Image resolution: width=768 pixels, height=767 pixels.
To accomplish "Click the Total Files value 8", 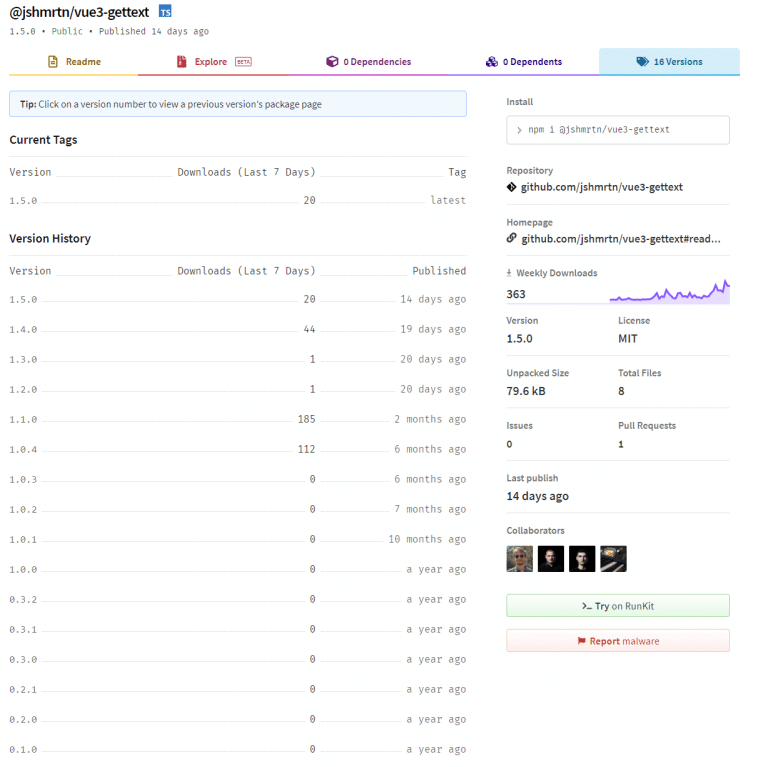I will pyautogui.click(x=621, y=391).
